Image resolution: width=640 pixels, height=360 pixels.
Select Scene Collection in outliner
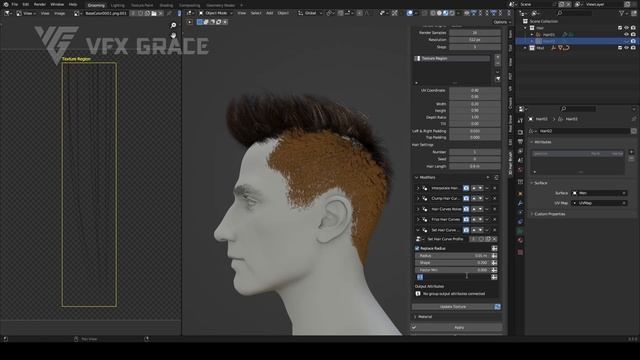coord(543,21)
